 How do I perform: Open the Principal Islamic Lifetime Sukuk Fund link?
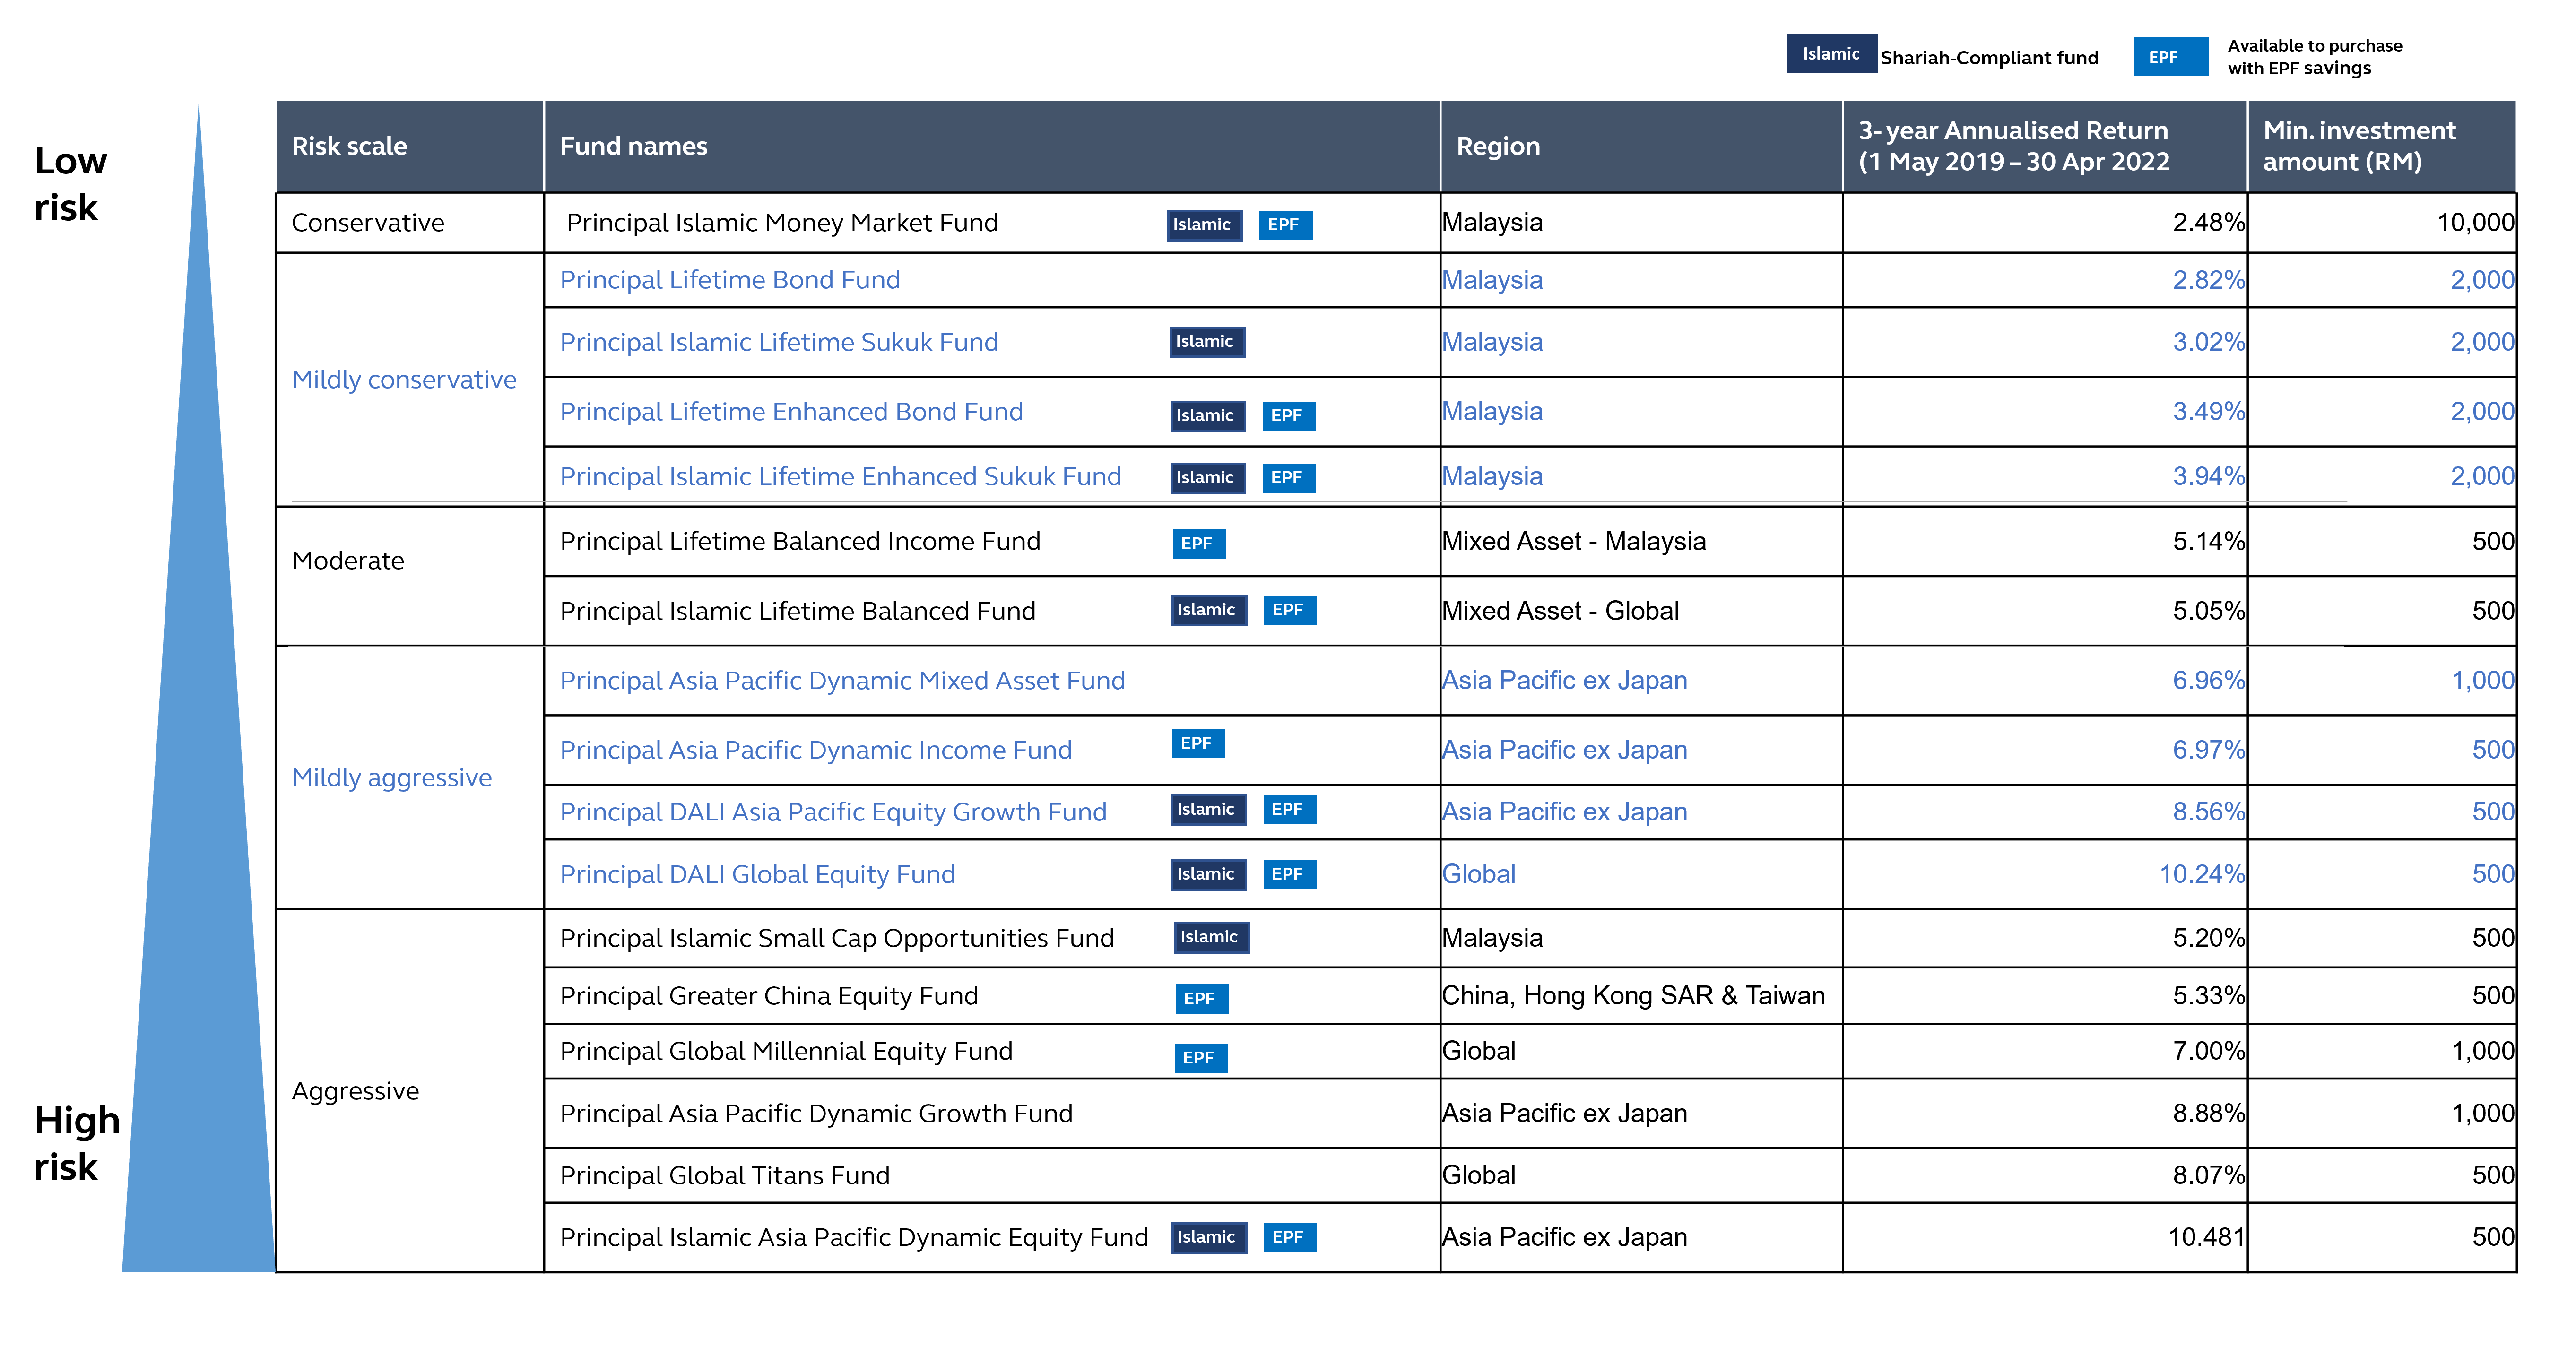coord(779,342)
